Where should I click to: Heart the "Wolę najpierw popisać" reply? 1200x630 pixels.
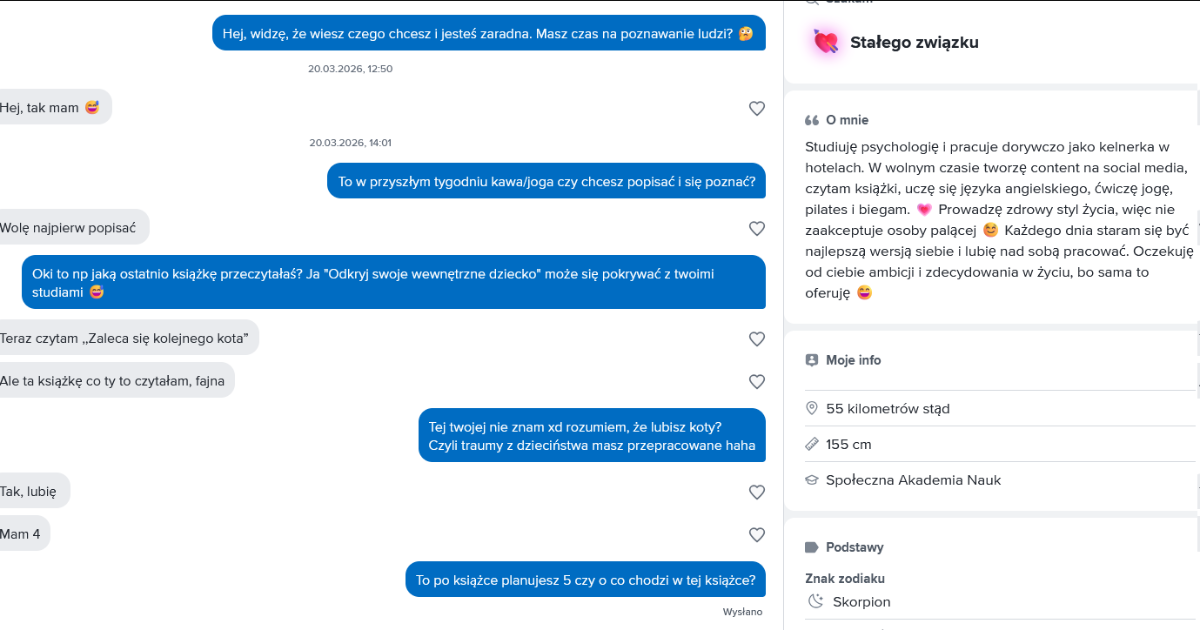pyautogui.click(x=757, y=229)
